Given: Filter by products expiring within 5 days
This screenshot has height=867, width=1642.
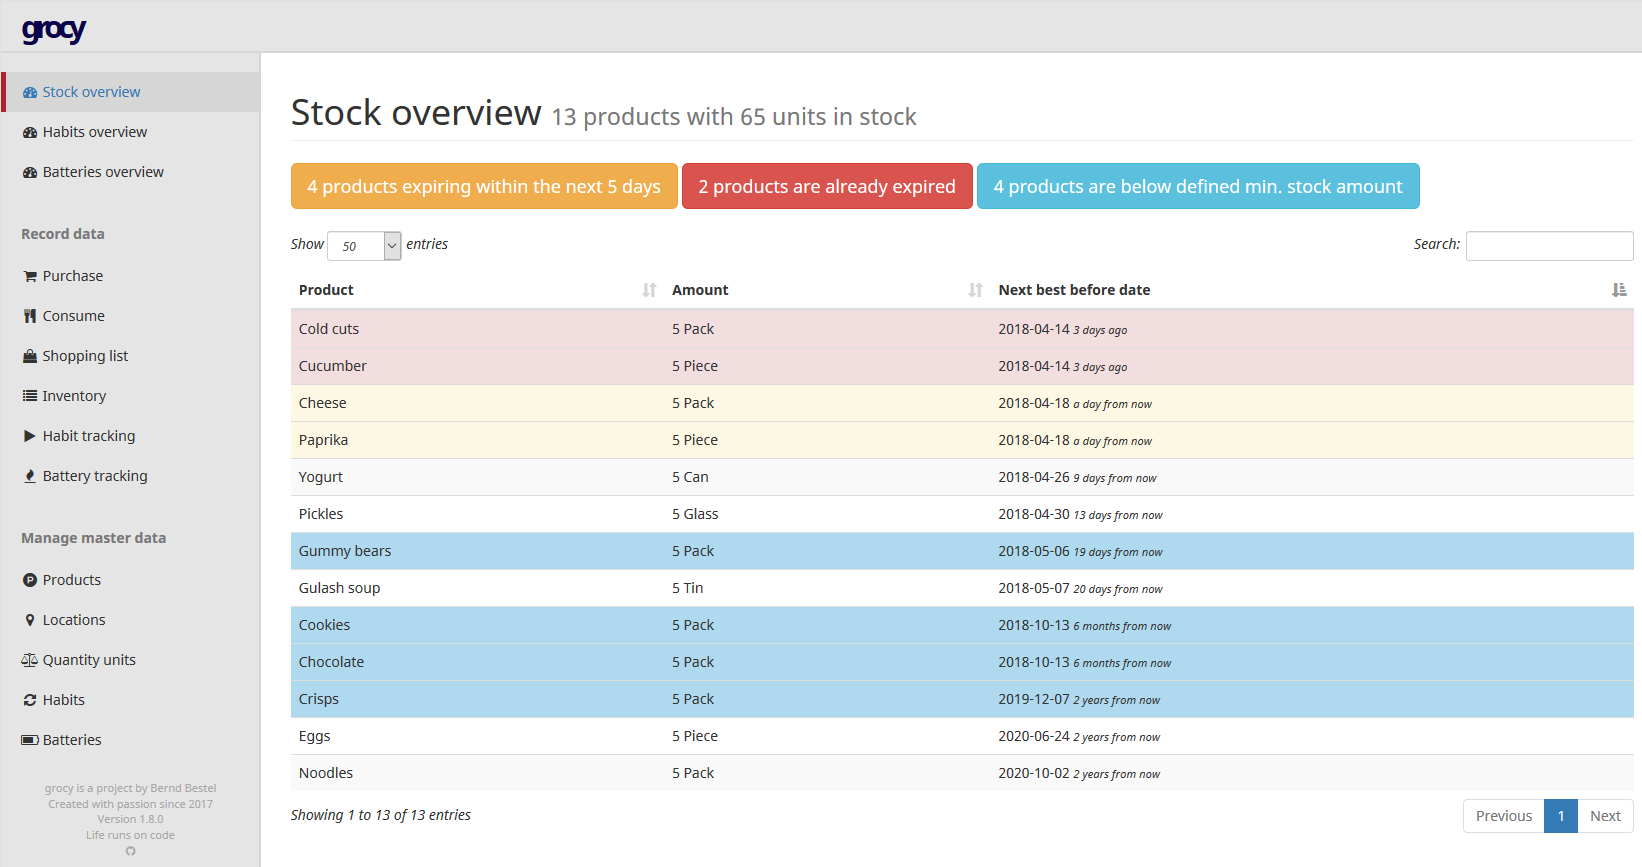Looking at the screenshot, I should pyautogui.click(x=484, y=187).
